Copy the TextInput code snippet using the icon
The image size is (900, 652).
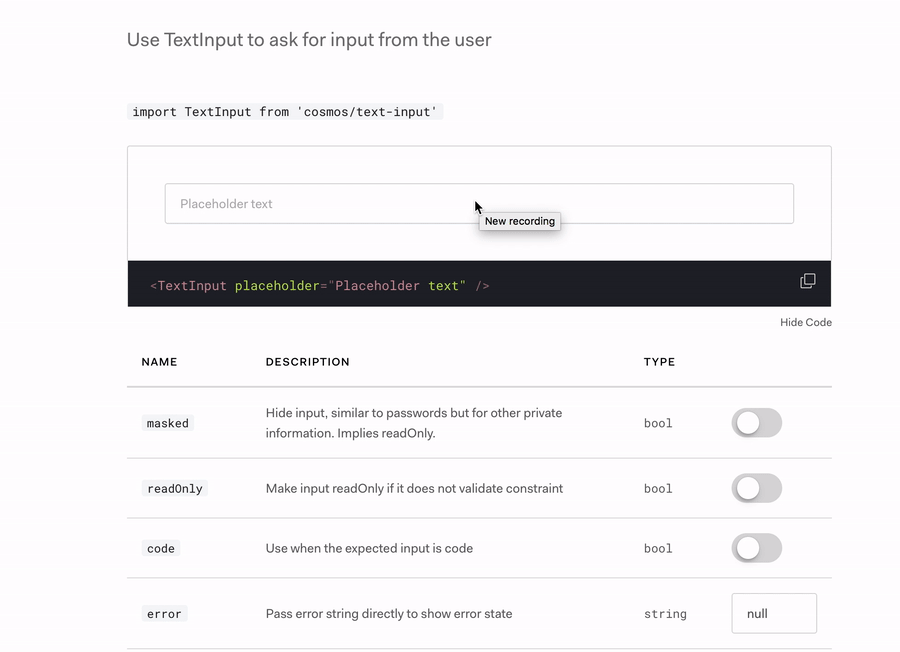[807, 281]
